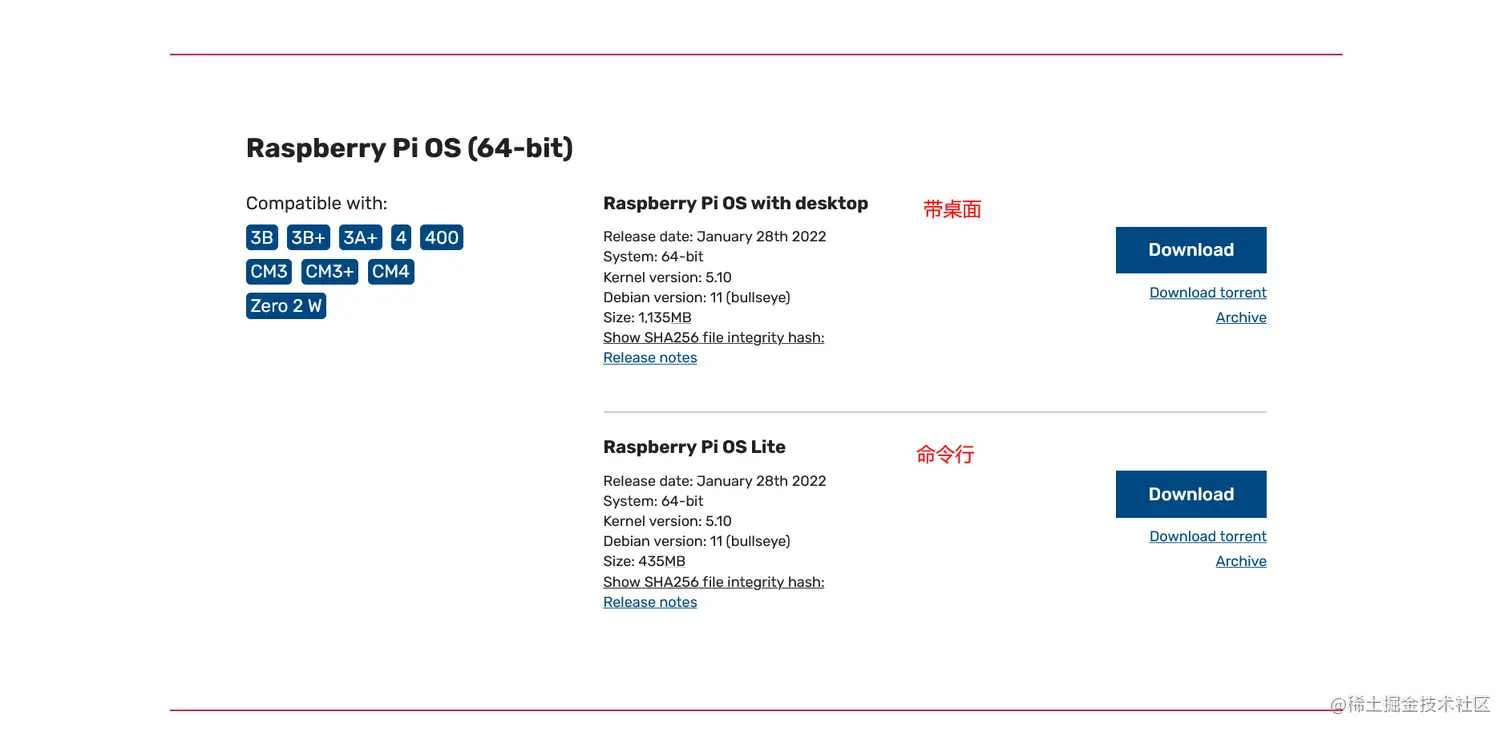Open Download torrent link for Lite version

[x=1207, y=537]
